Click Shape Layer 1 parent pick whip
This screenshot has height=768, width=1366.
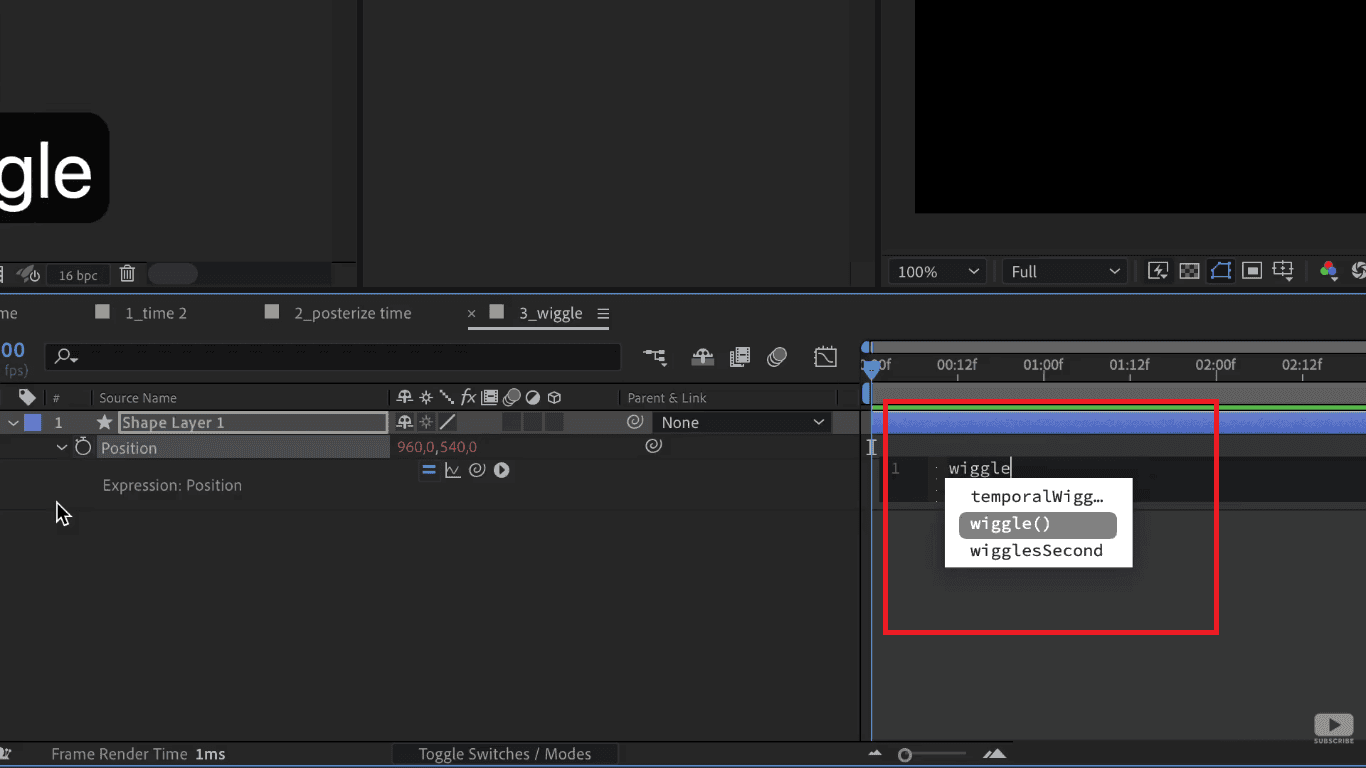634,422
